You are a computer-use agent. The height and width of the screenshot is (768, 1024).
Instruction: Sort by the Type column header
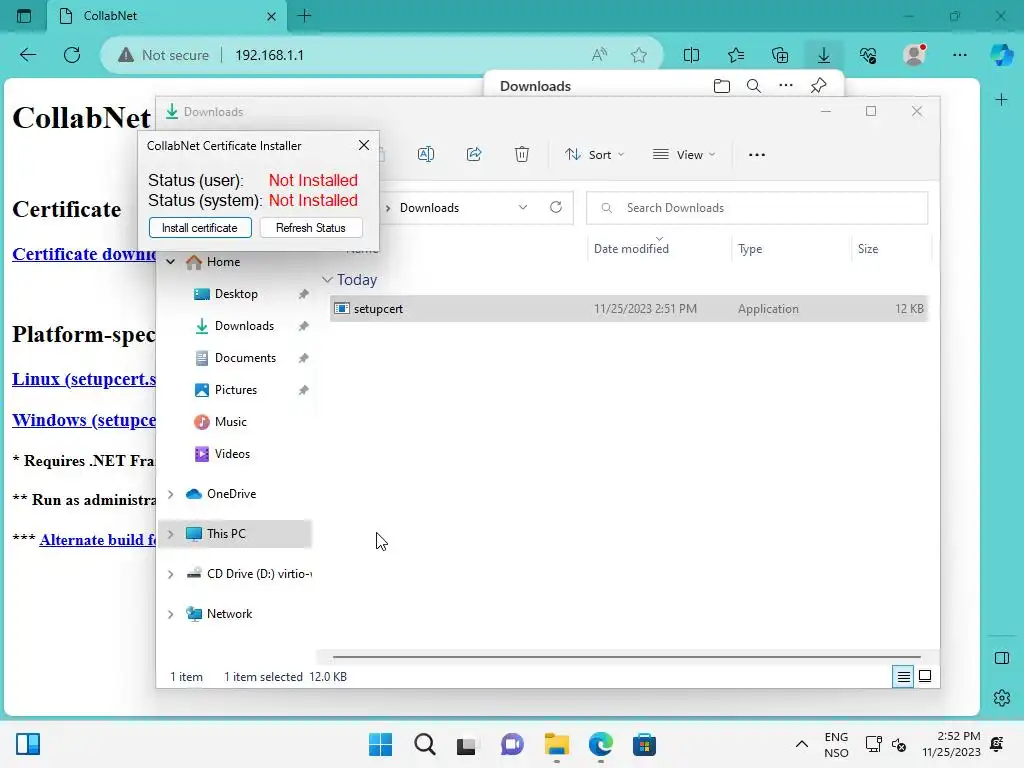click(x=750, y=249)
